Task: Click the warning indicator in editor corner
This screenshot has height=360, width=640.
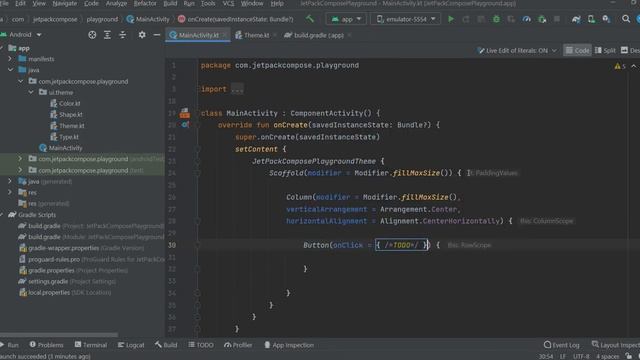Action: coord(620,66)
